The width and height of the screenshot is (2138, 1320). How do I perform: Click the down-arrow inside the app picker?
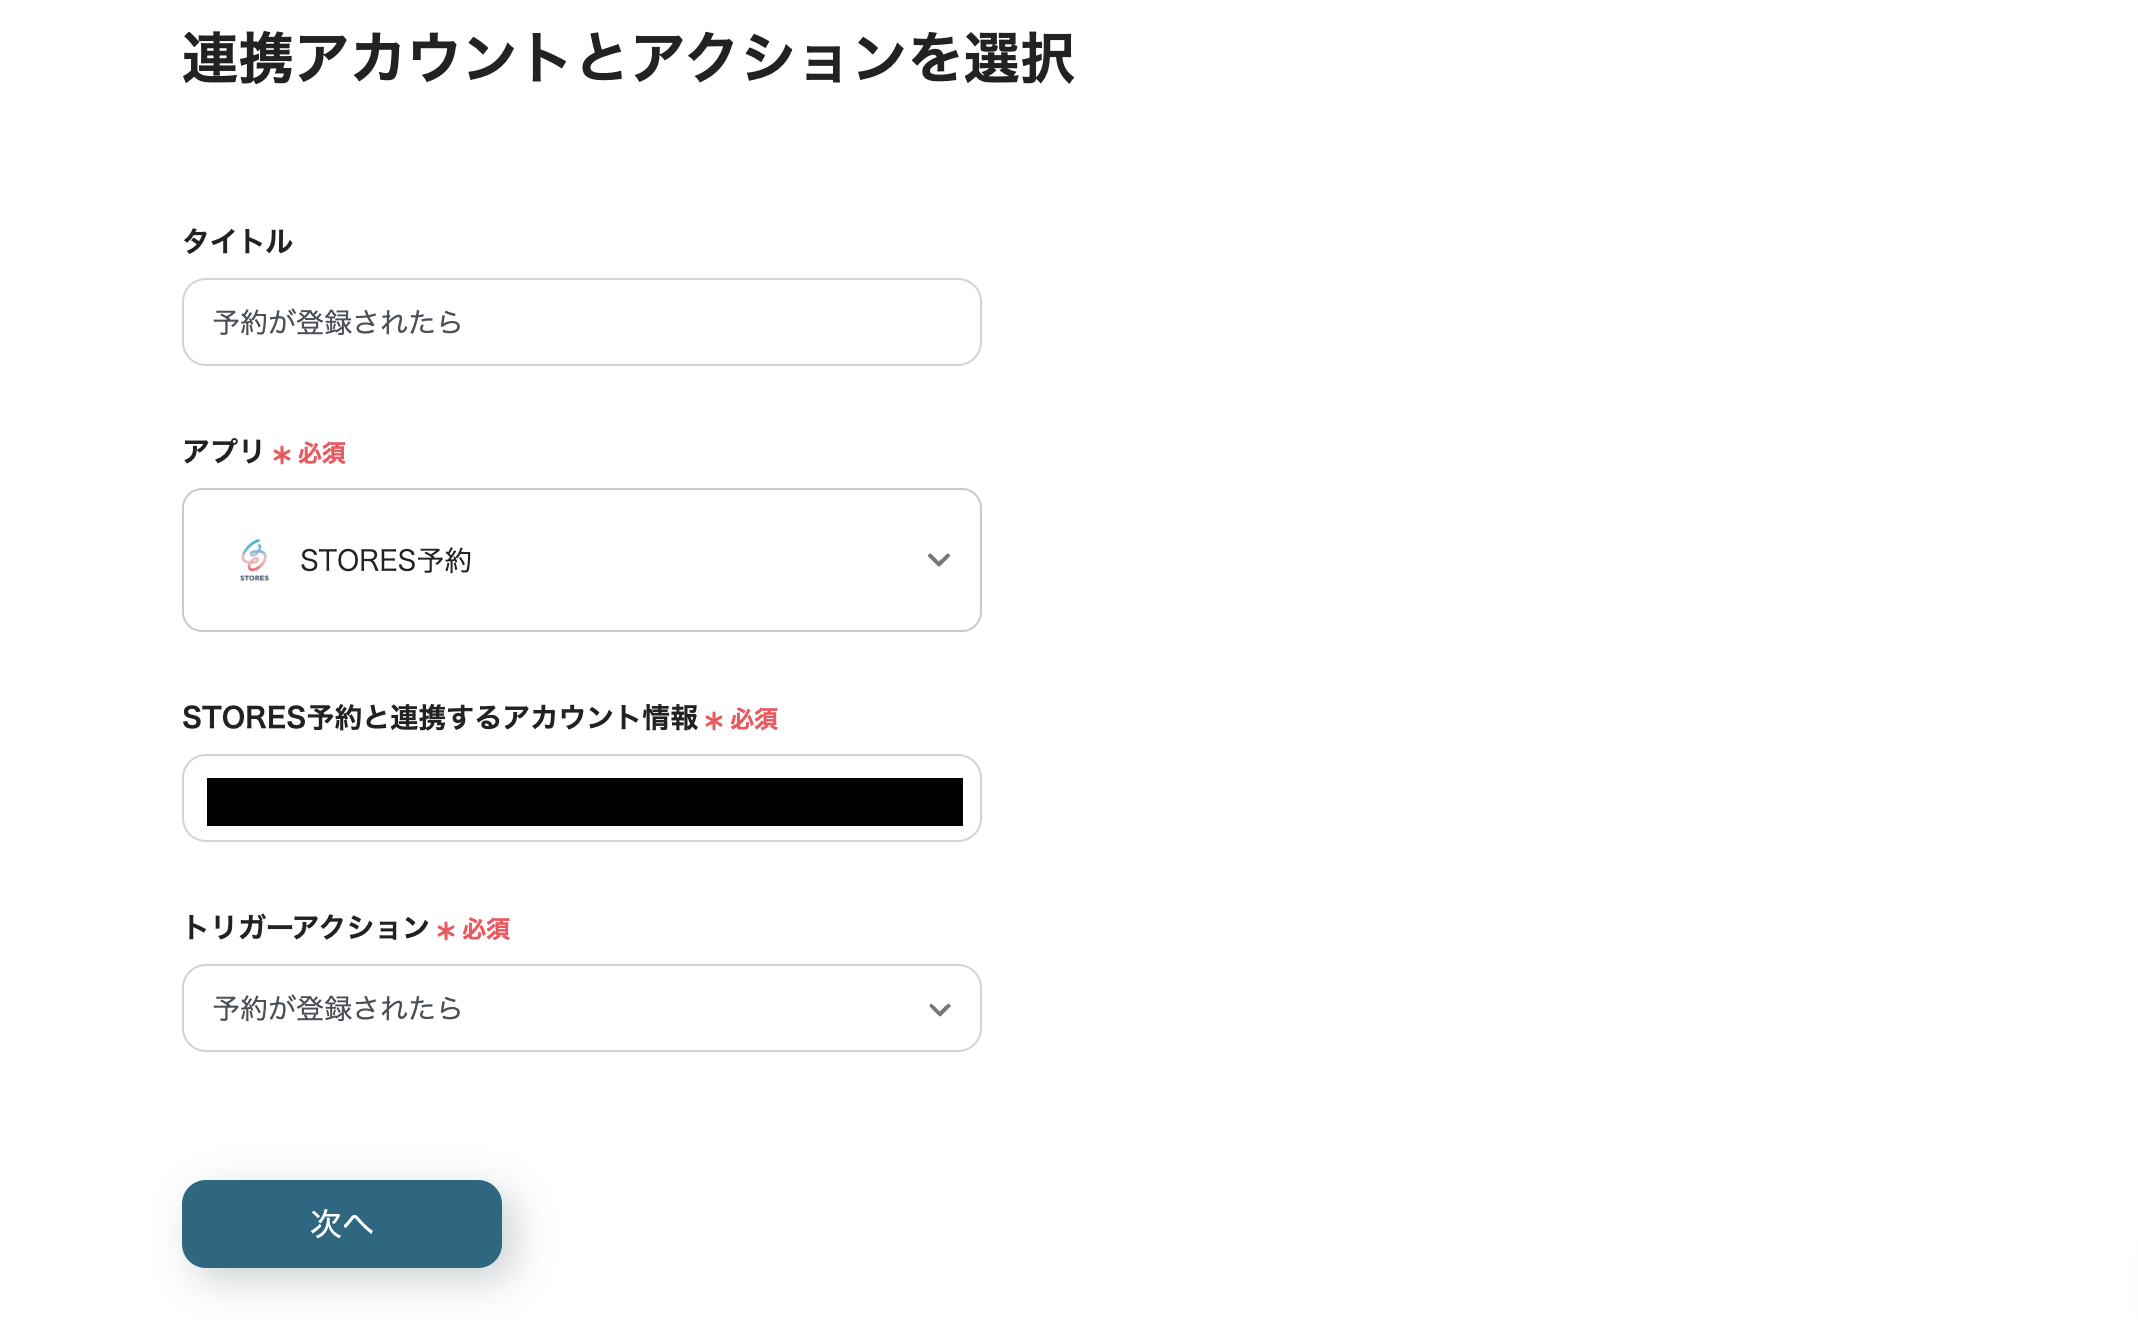(x=938, y=560)
